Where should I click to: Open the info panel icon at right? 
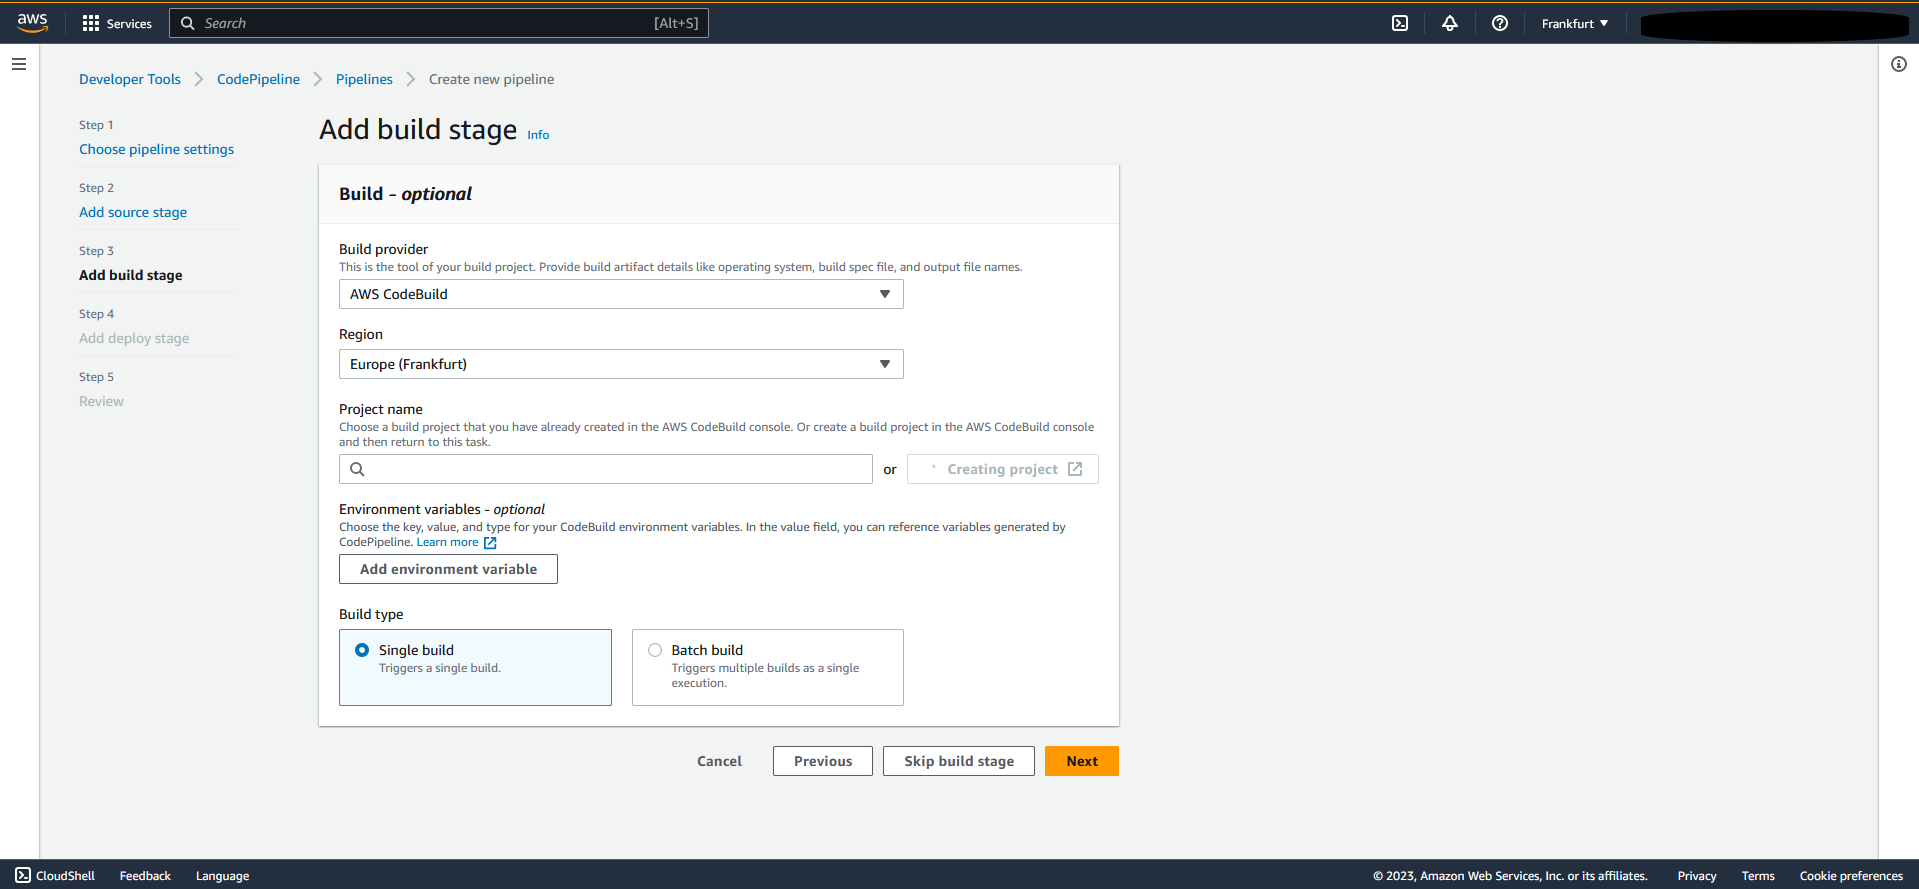1899,64
